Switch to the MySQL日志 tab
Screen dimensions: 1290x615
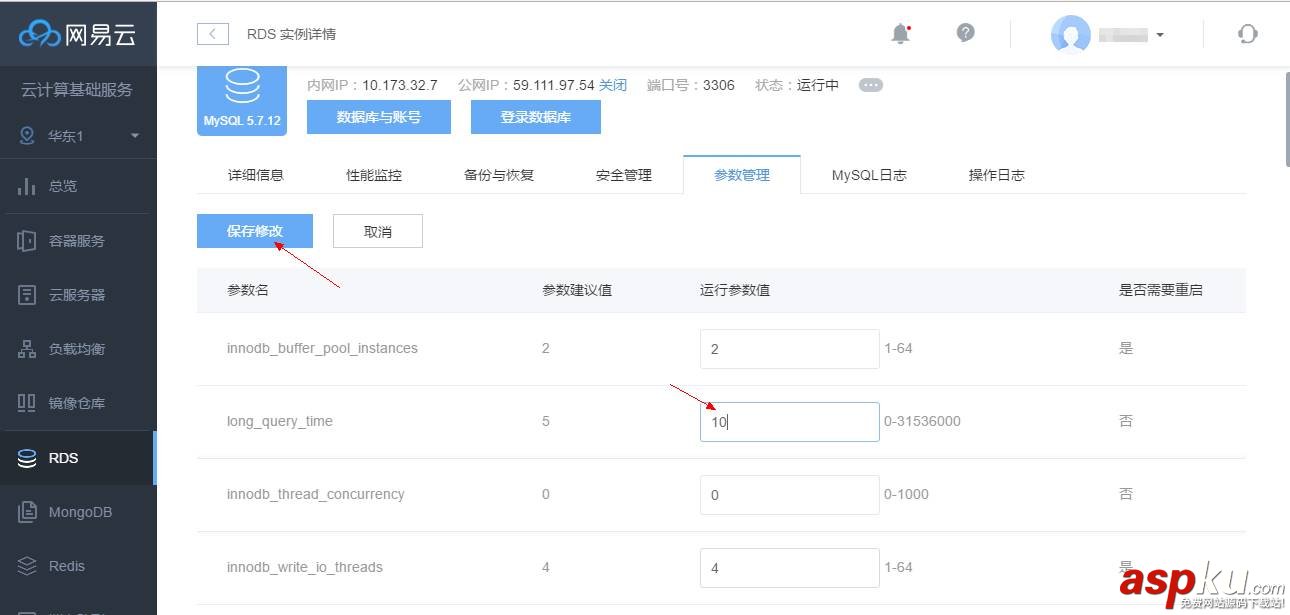[869, 175]
